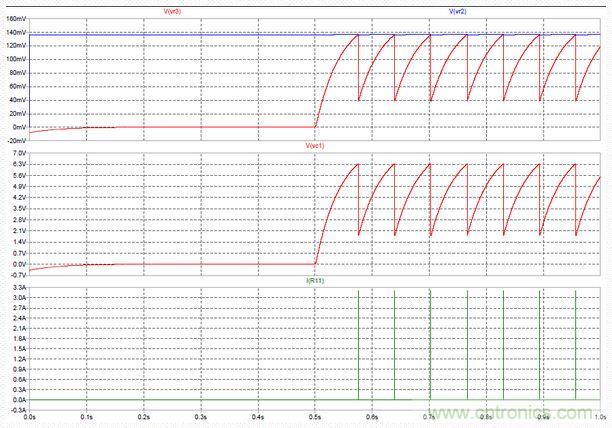The width and height of the screenshot is (612, 428).
Task: Select the V(vc1) trace label
Action: point(315,147)
